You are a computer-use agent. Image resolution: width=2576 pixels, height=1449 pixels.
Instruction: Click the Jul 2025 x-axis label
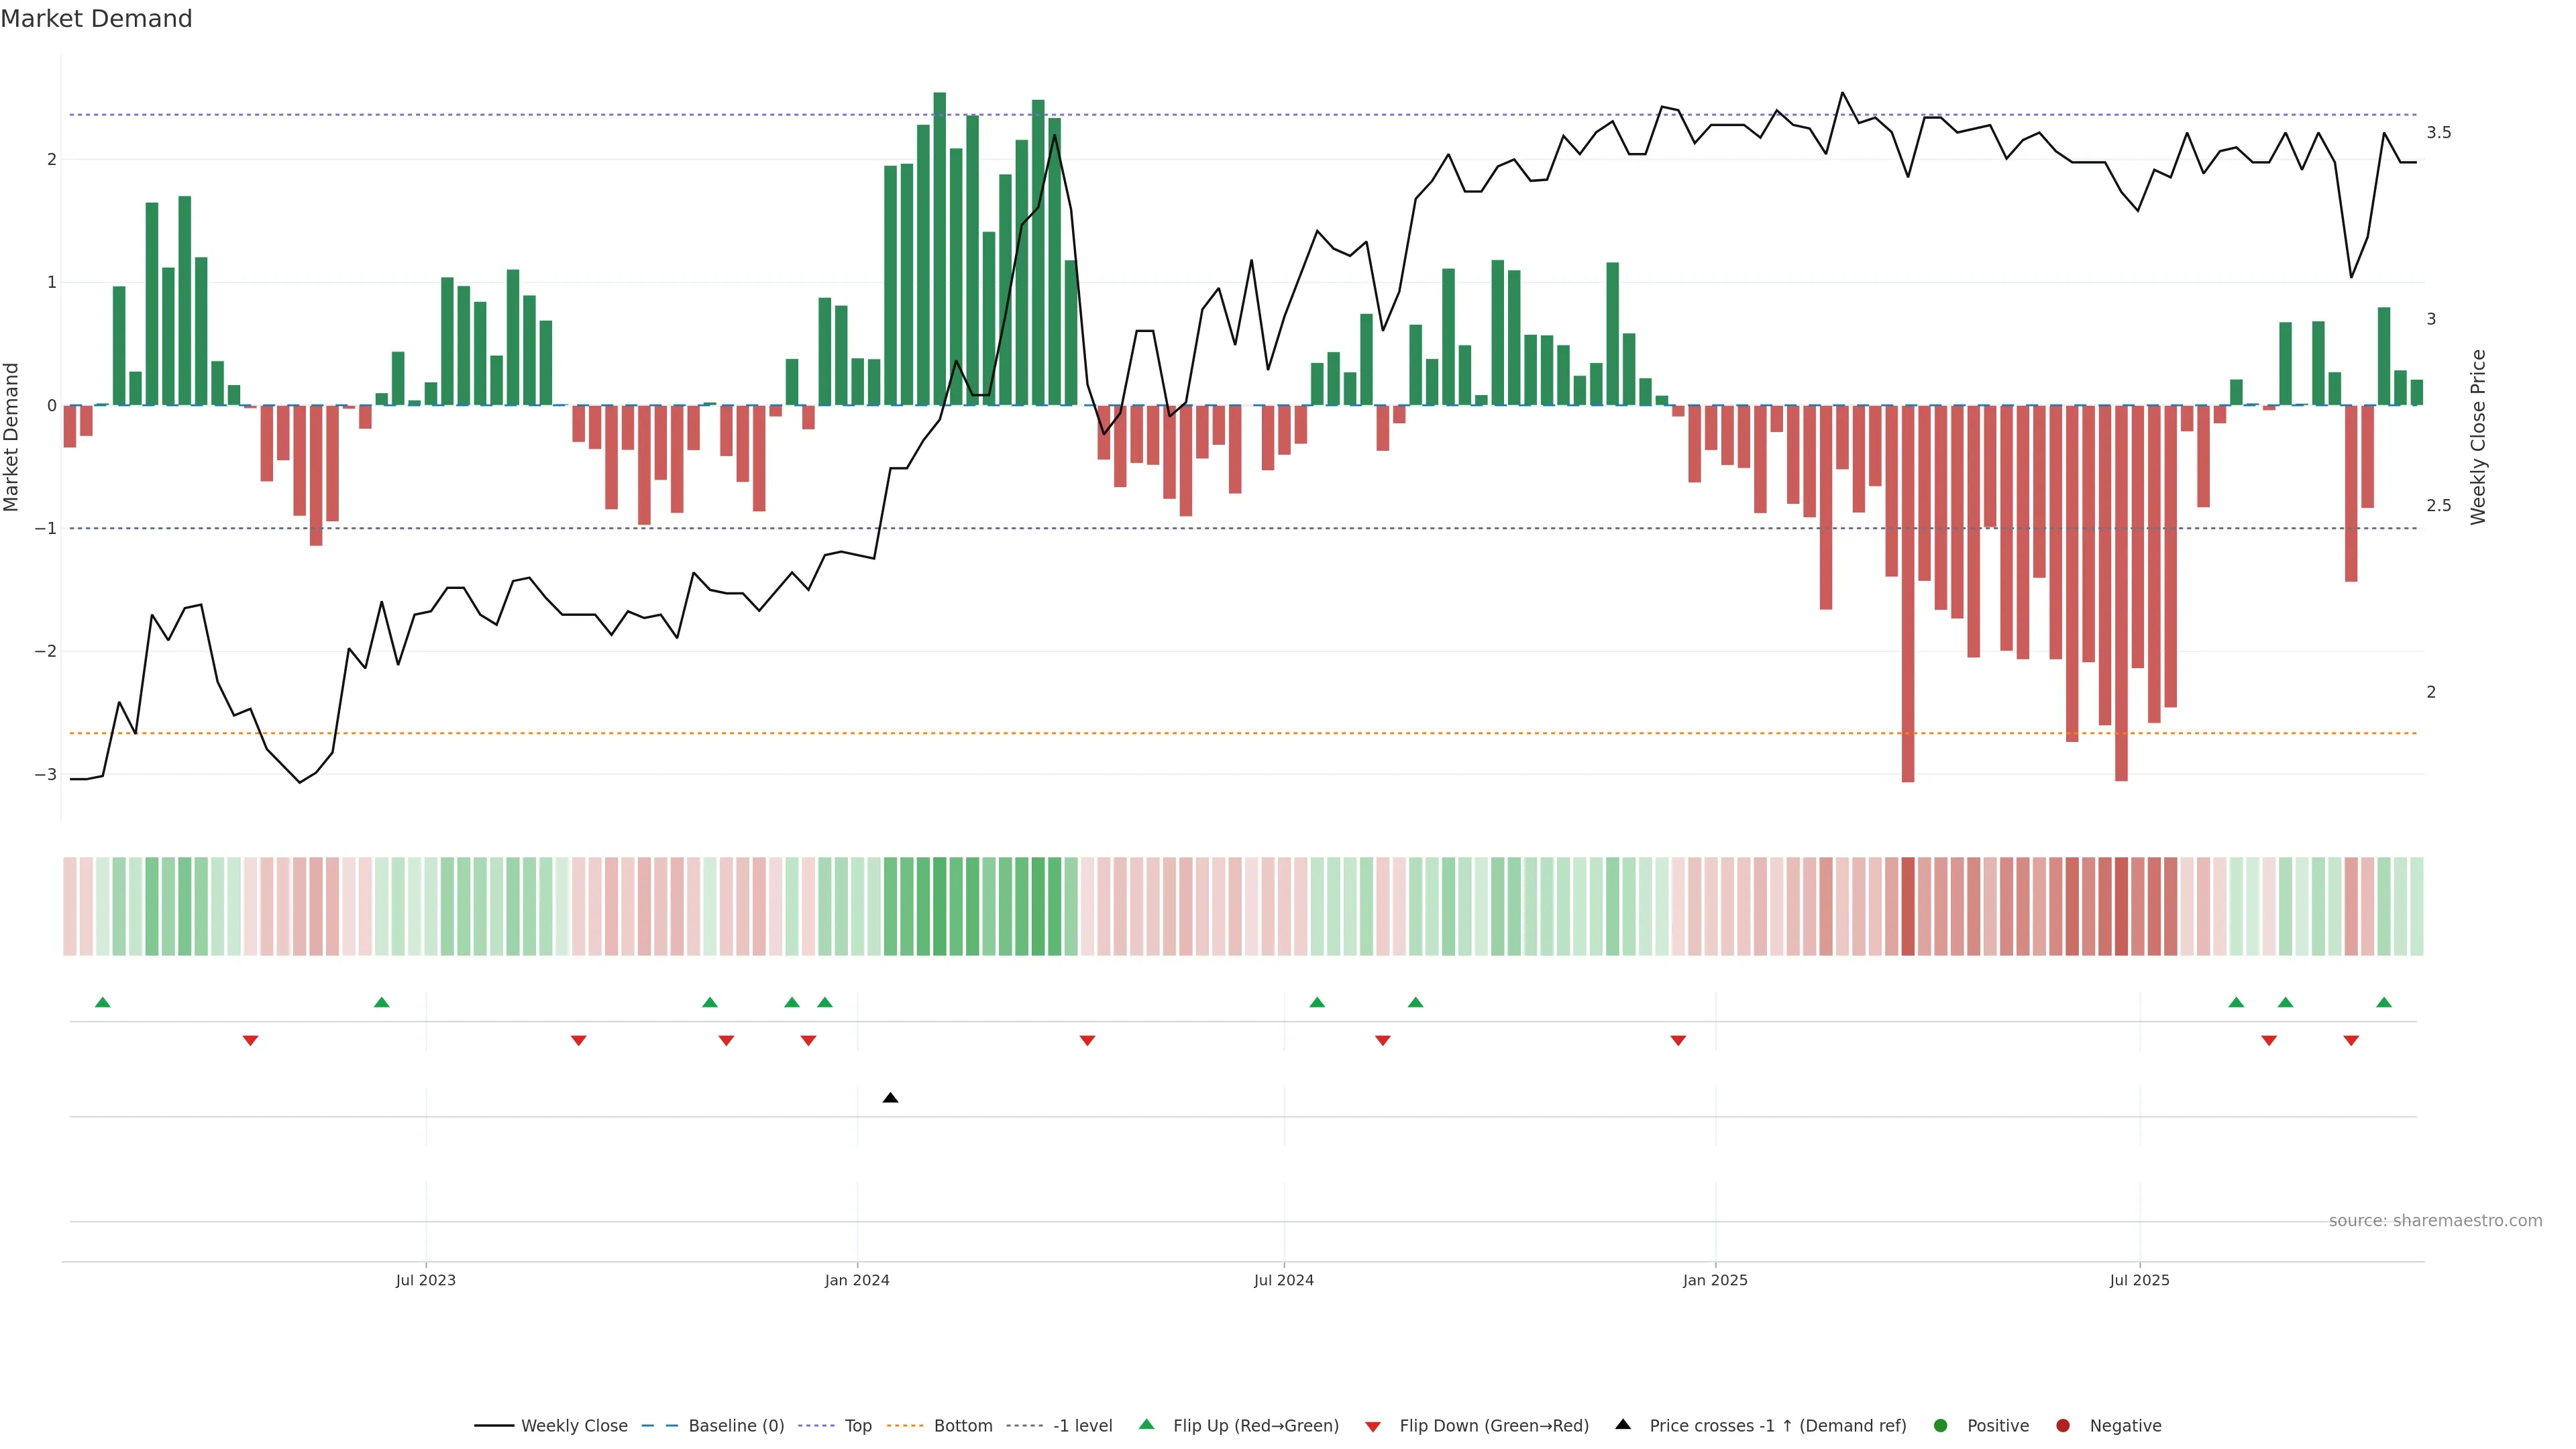tap(2139, 1280)
